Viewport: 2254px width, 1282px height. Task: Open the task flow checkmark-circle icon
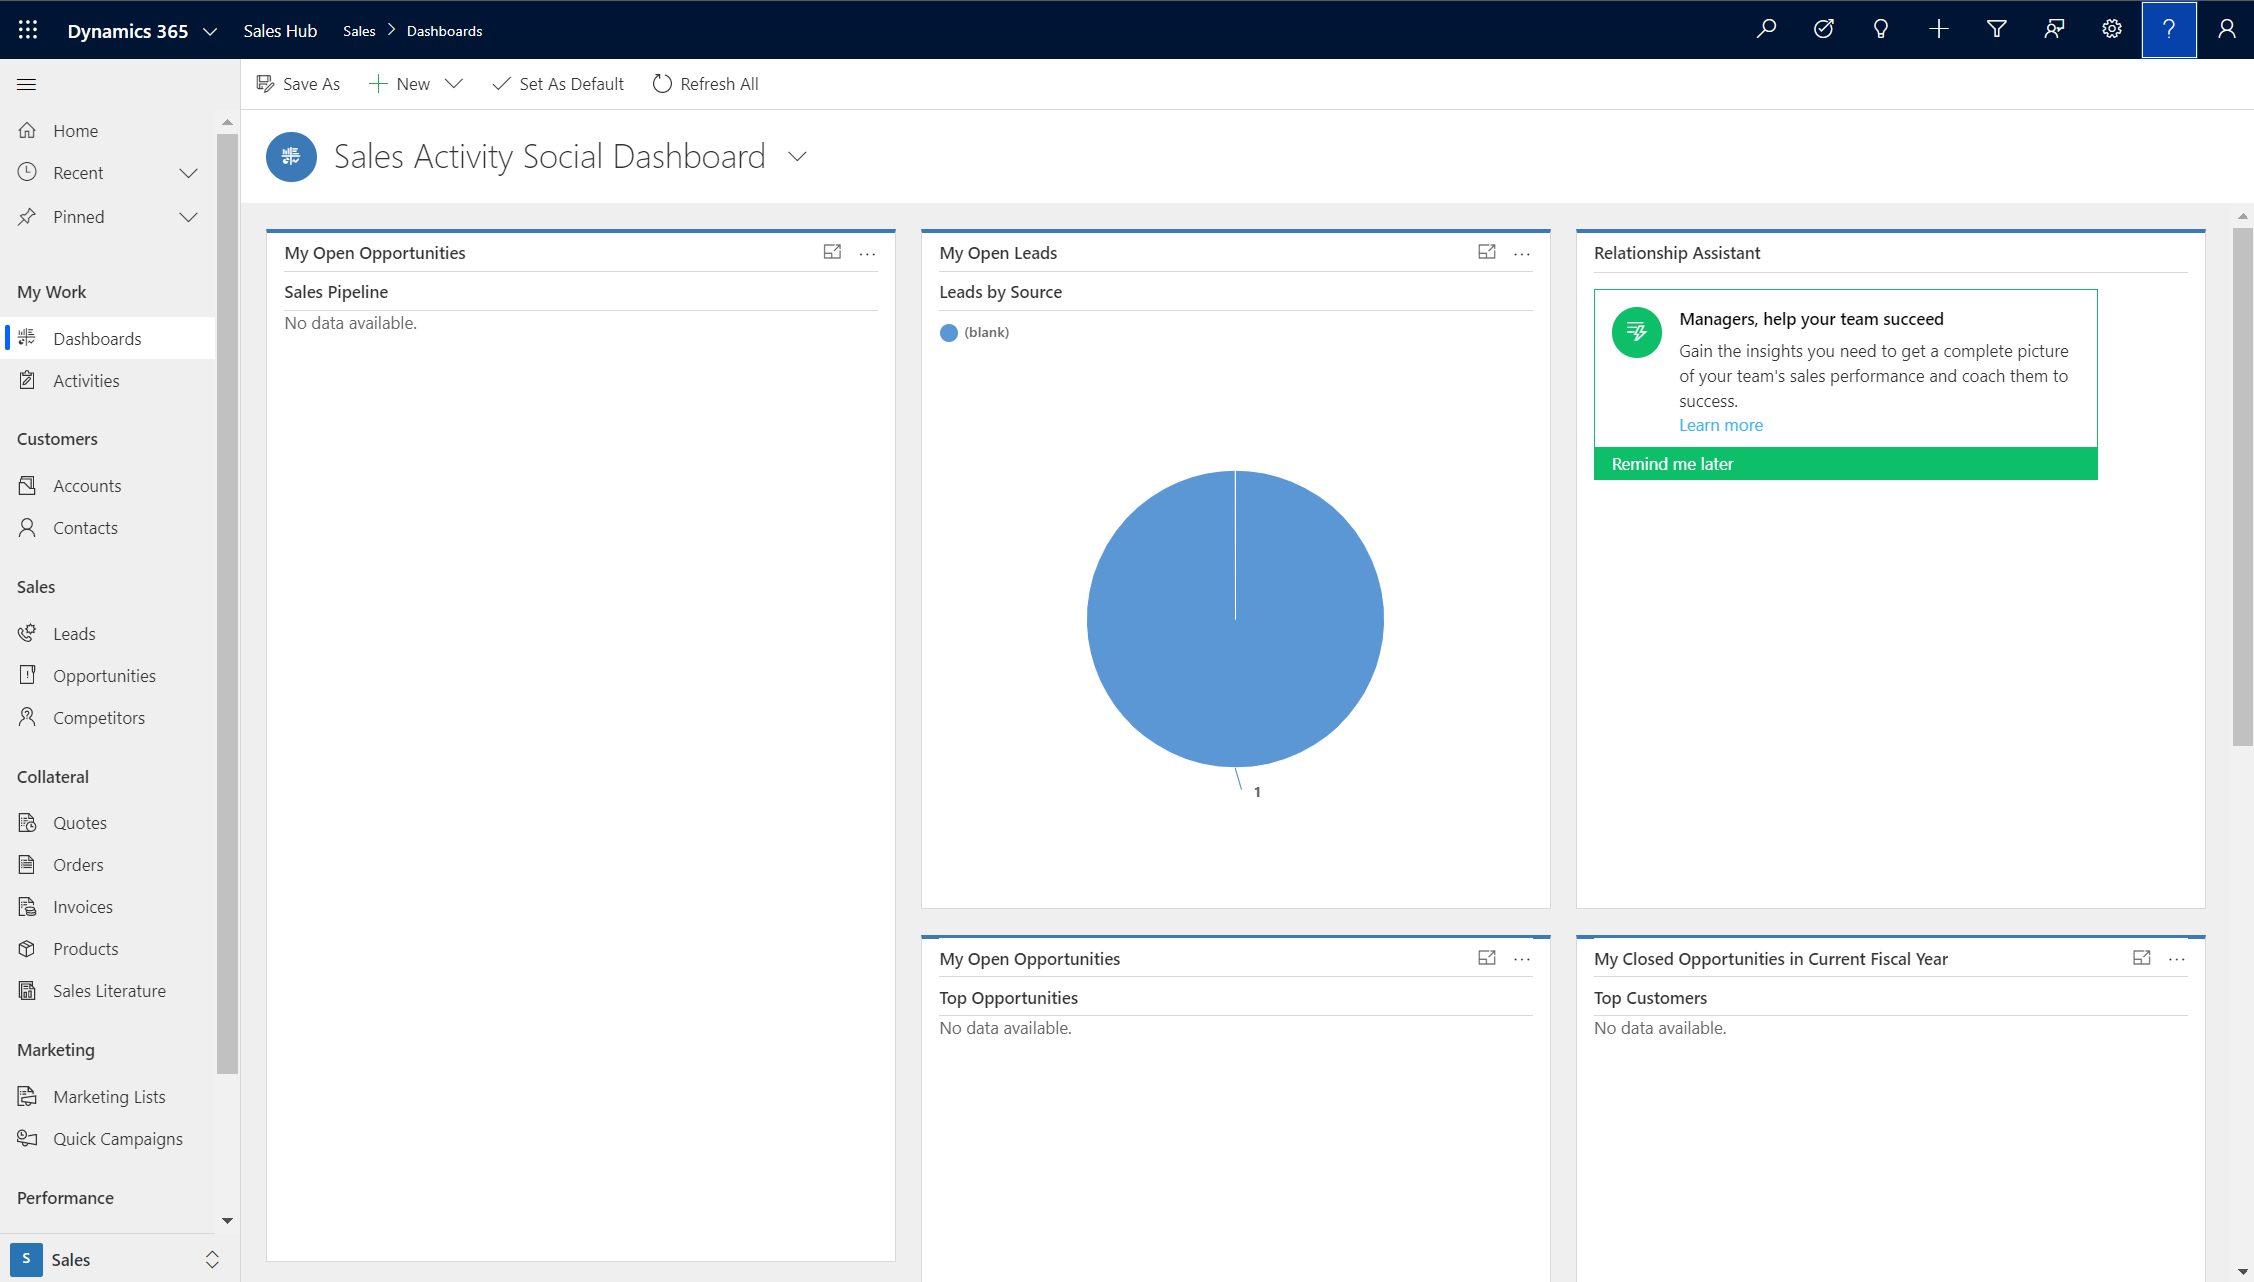tap(1824, 30)
